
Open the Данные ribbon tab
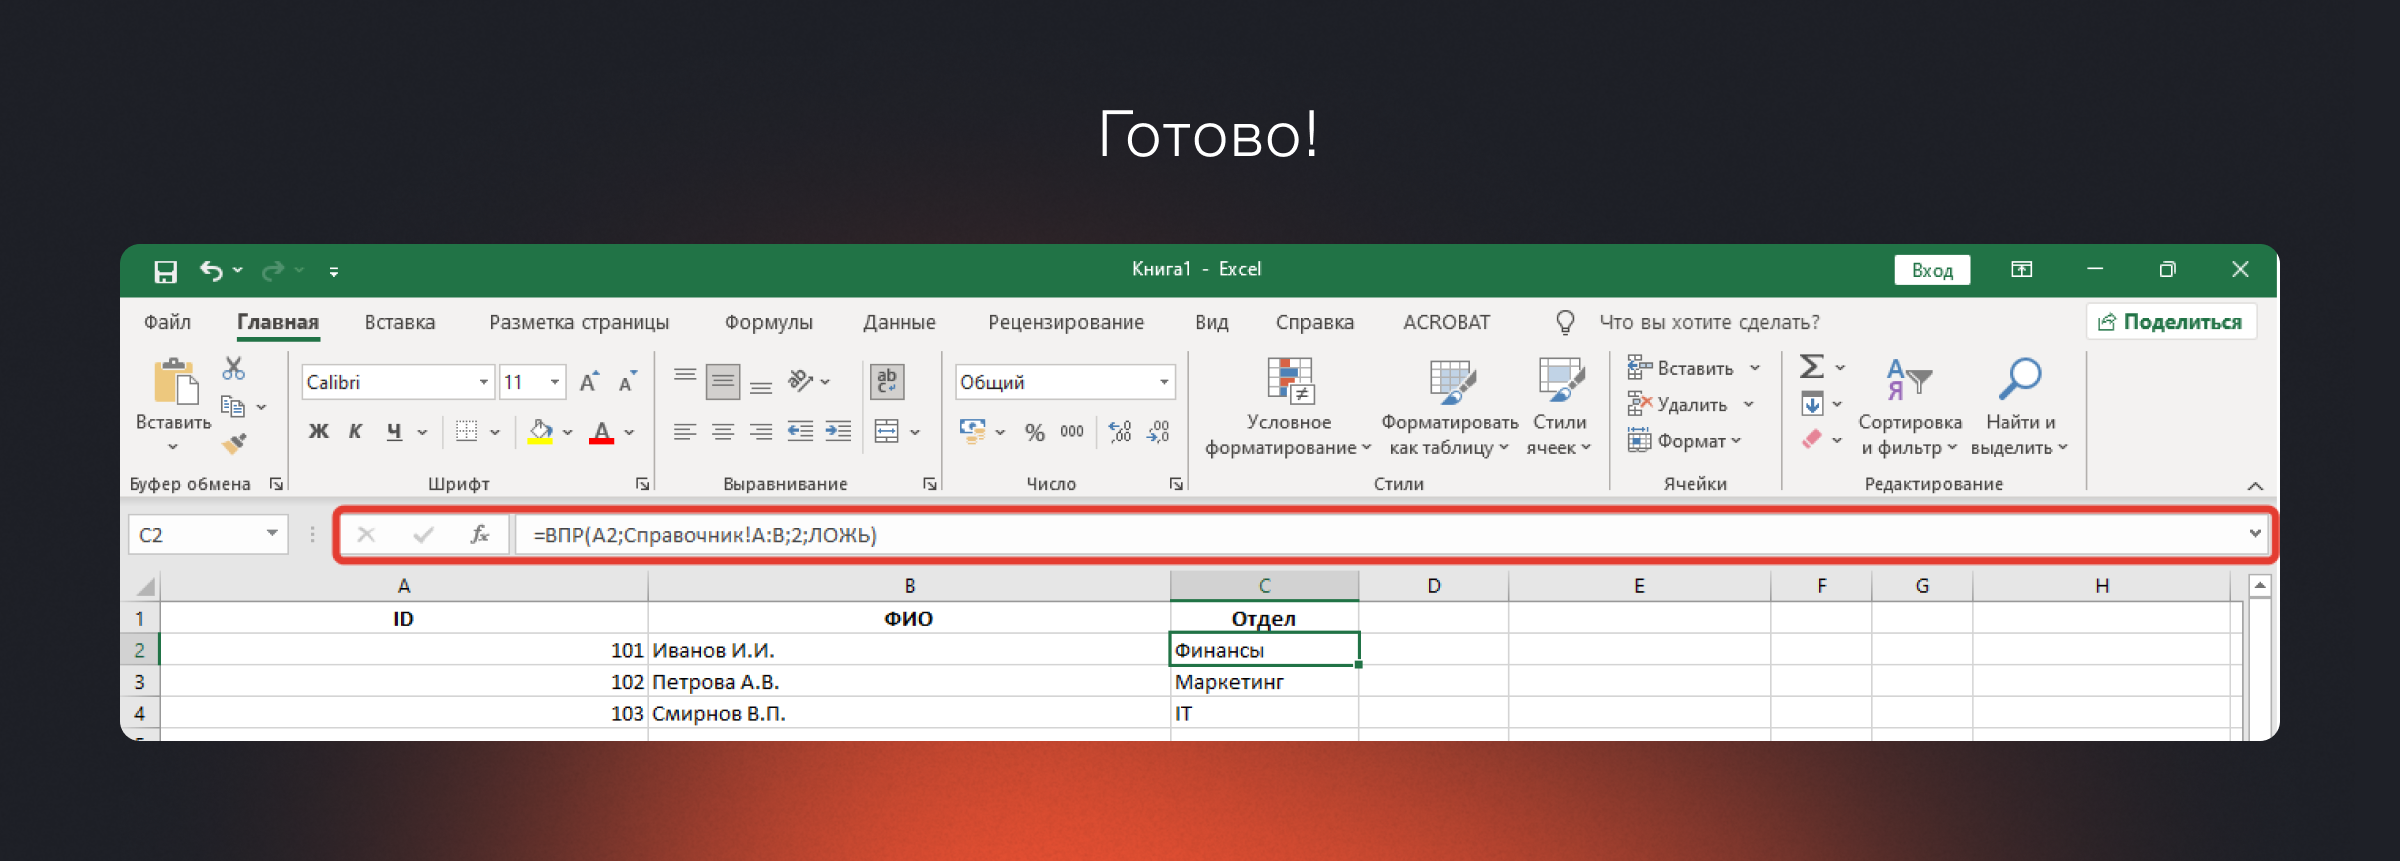point(899,322)
